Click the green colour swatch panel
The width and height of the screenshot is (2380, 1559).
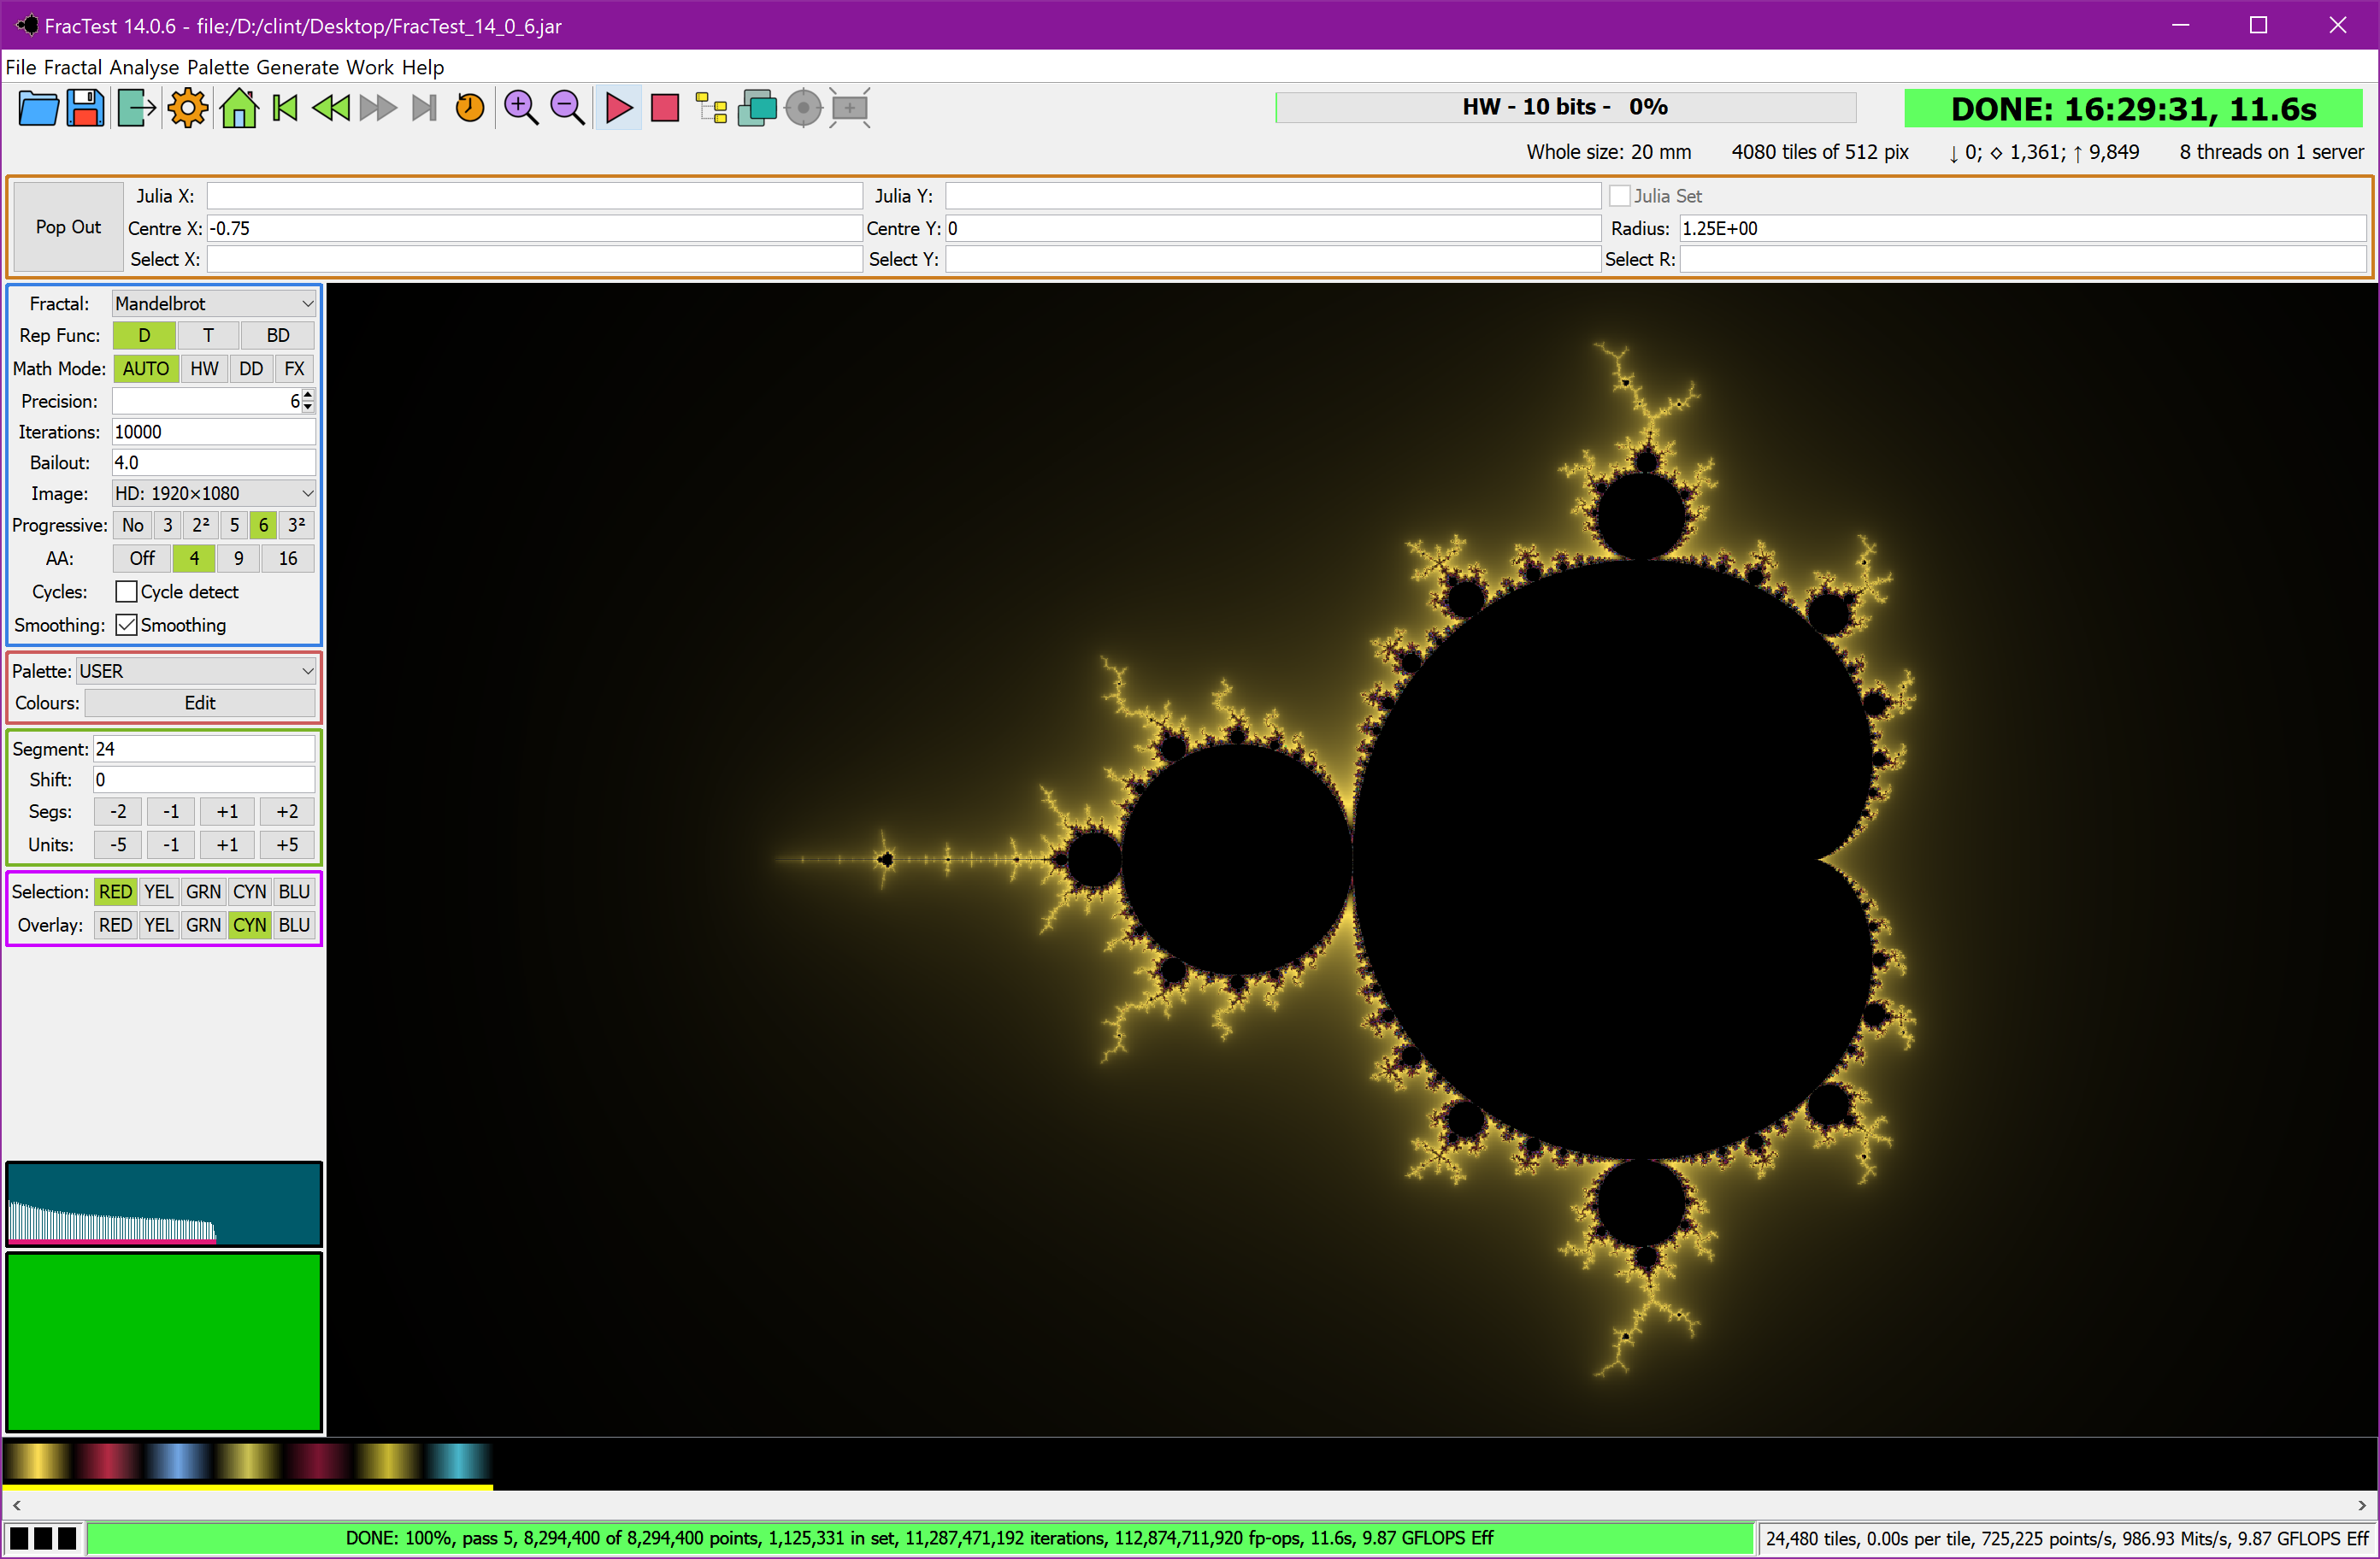(164, 1341)
